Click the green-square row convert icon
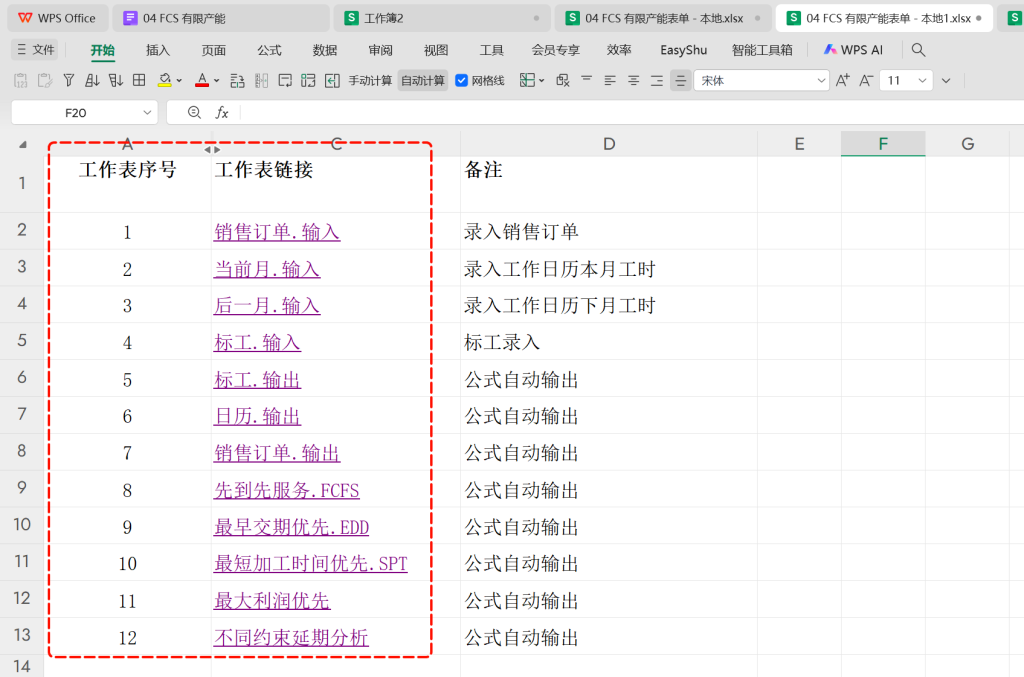This screenshot has height=677, width=1024. (308, 80)
